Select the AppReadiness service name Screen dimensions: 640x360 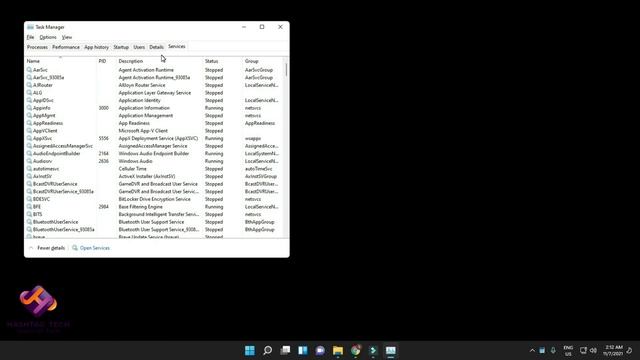click(48, 123)
